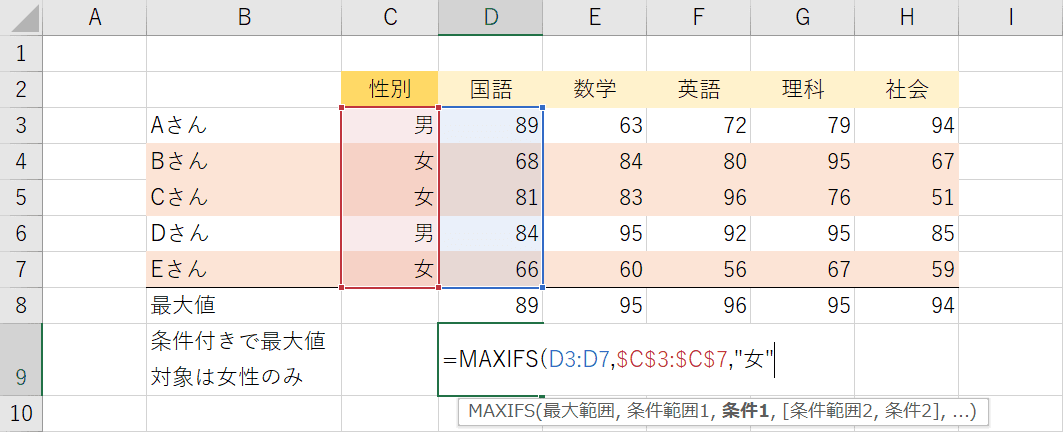Click the 社会 header cell
Screen dimensions: 1063x432
pyautogui.click(x=906, y=90)
